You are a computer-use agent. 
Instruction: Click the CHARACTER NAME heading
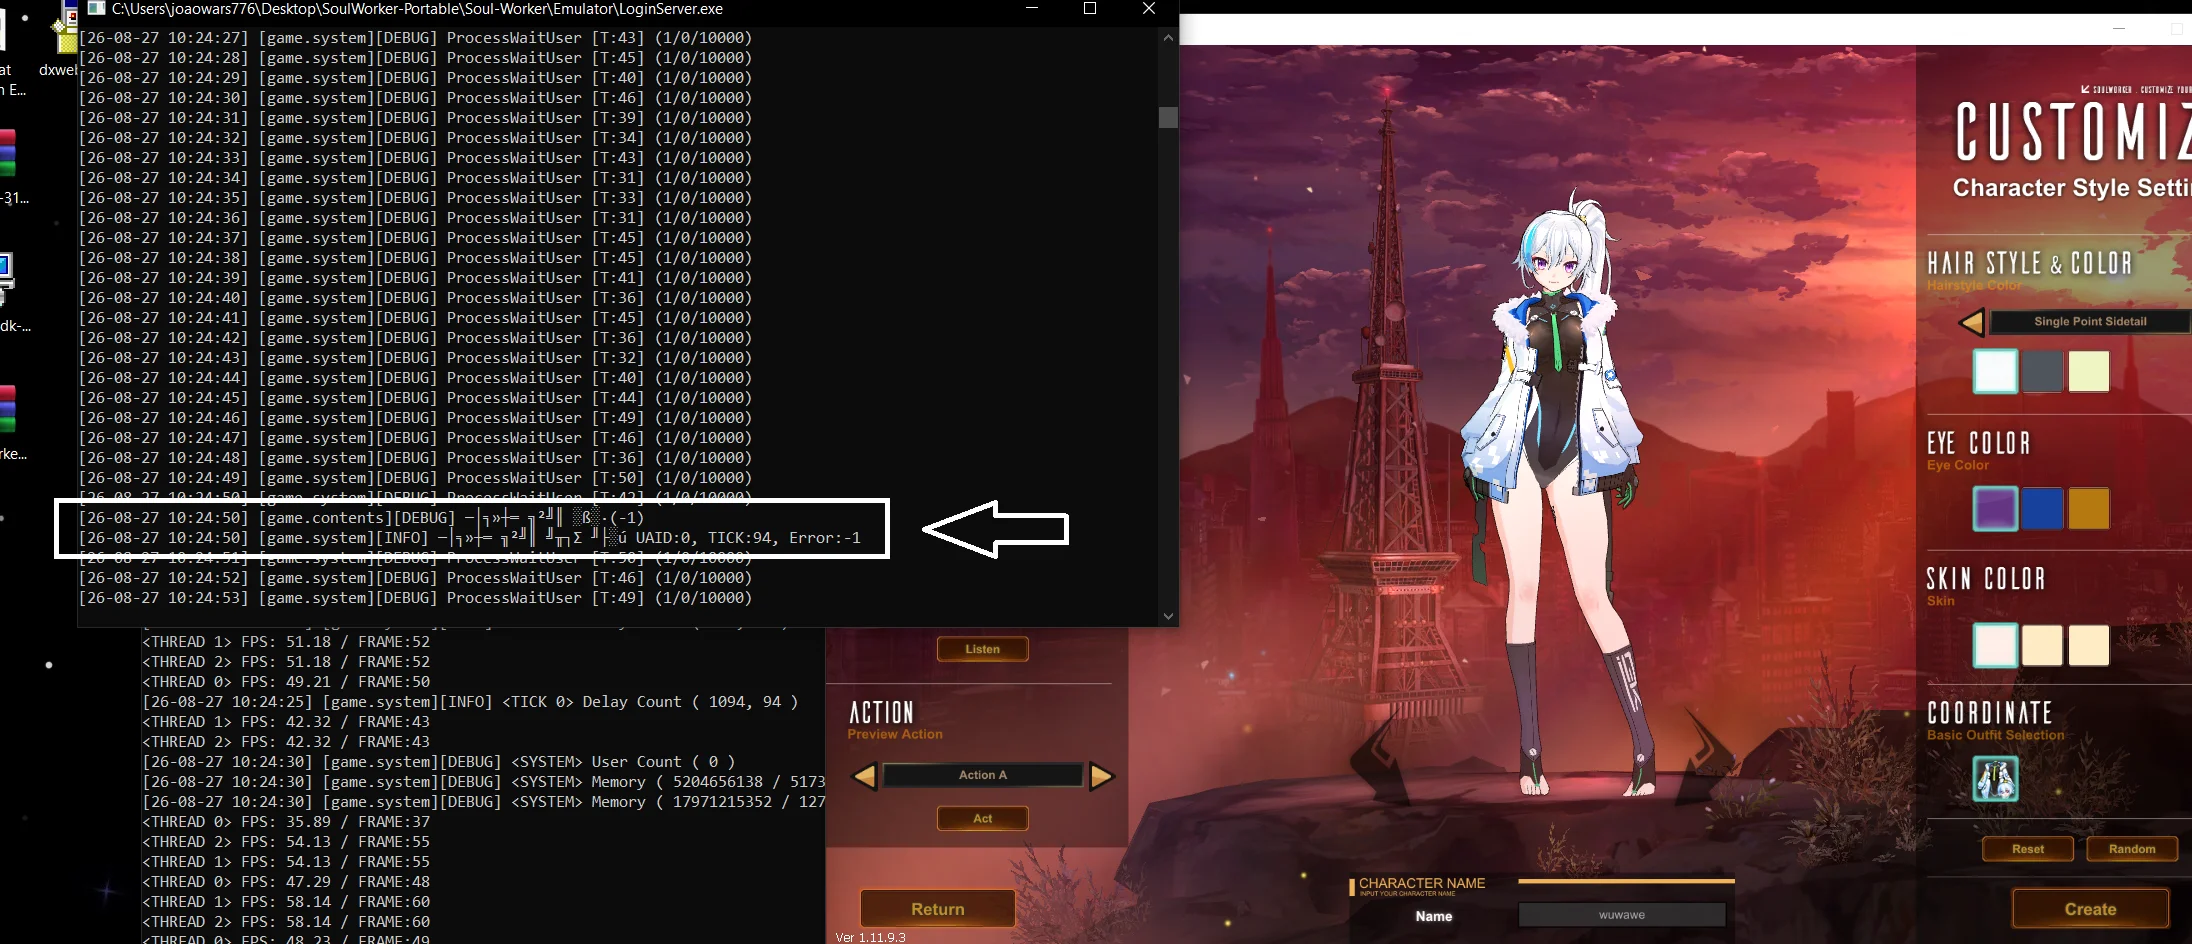point(1421,883)
